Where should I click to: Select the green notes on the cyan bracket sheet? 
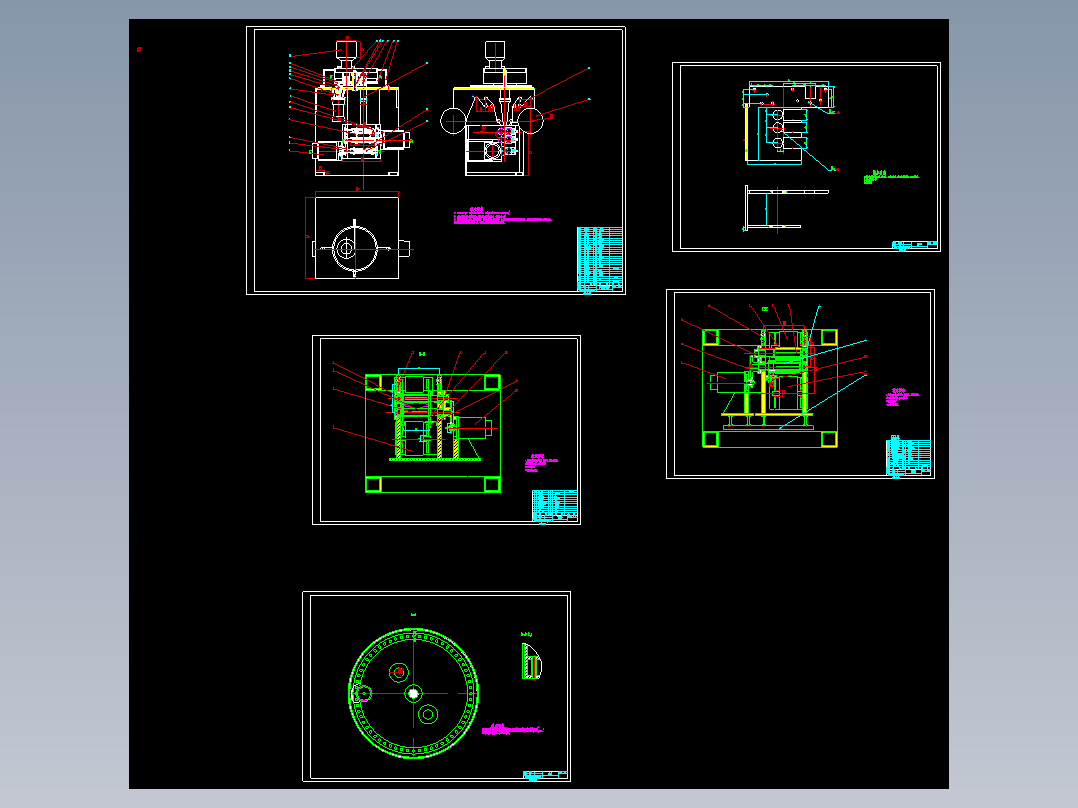click(891, 177)
